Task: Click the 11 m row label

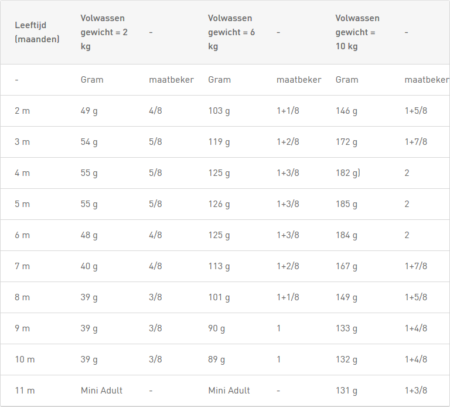Action: click(25, 390)
